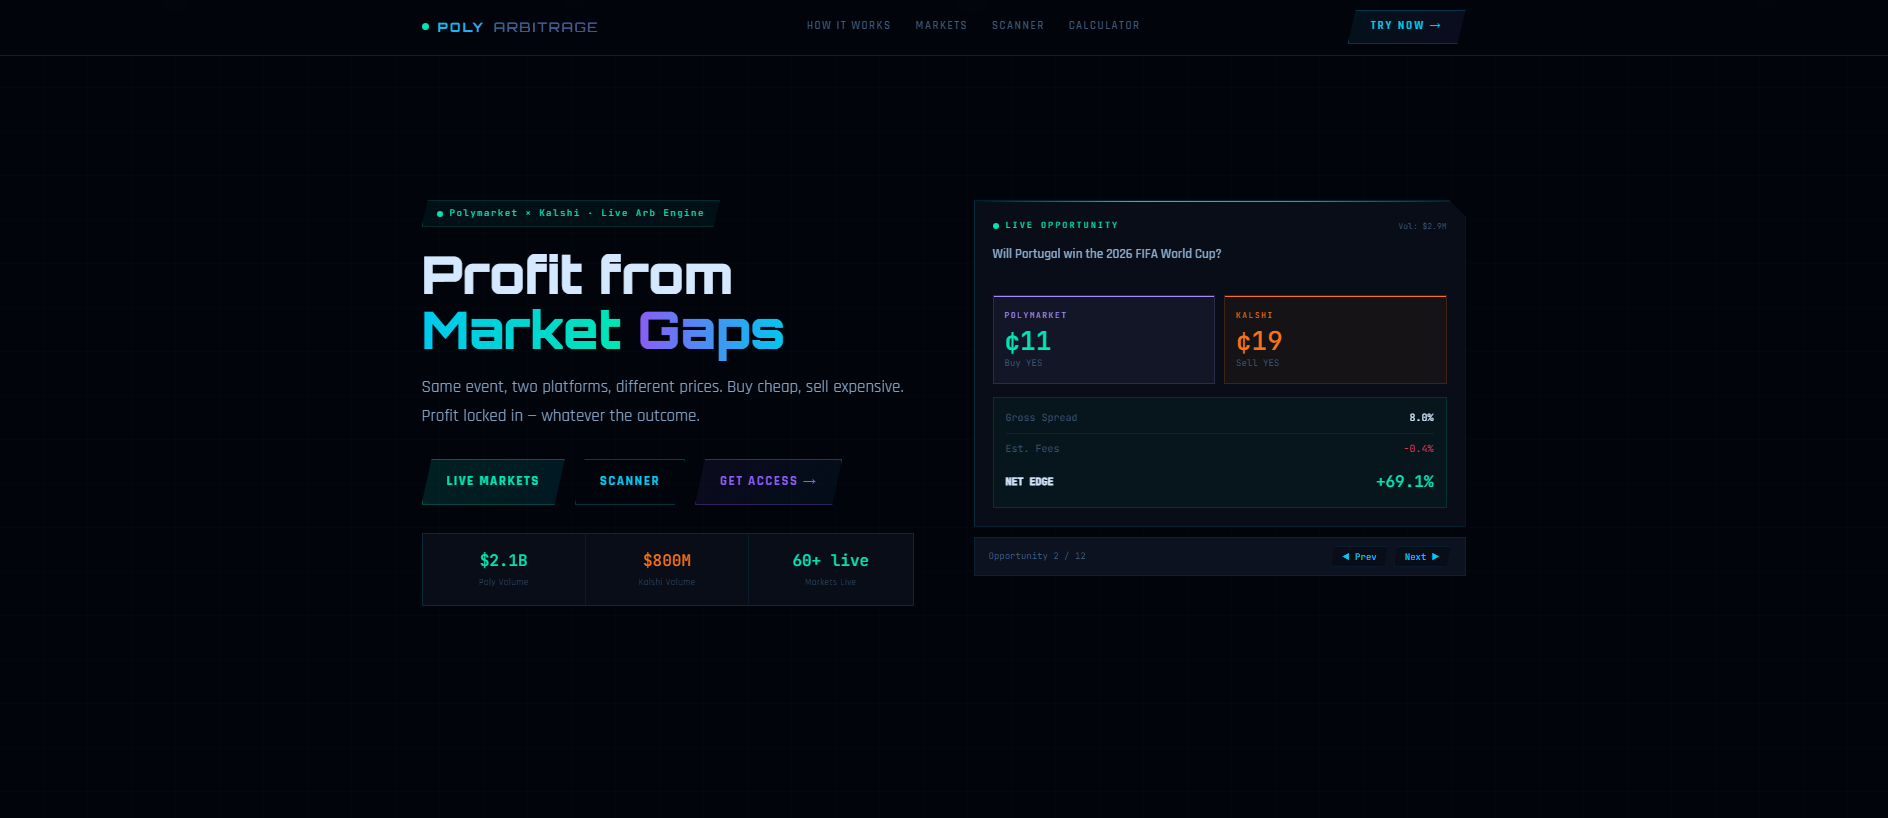Click the GET ACCESS button

tap(768, 481)
